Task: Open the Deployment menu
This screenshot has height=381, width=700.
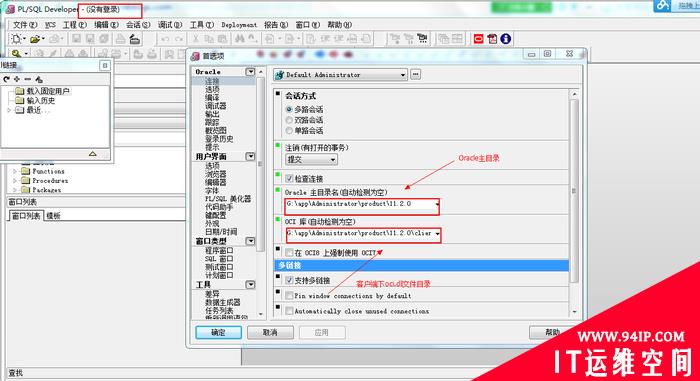Action: tap(239, 25)
